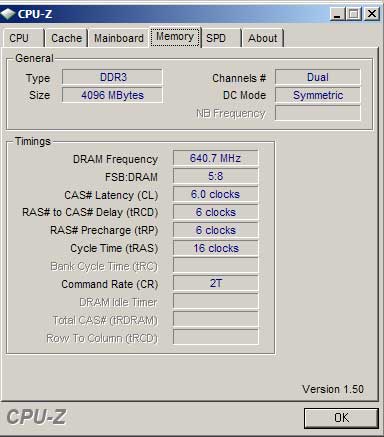Click the empty NB Frequency field
384x437 pixels.
pyautogui.click(x=318, y=113)
